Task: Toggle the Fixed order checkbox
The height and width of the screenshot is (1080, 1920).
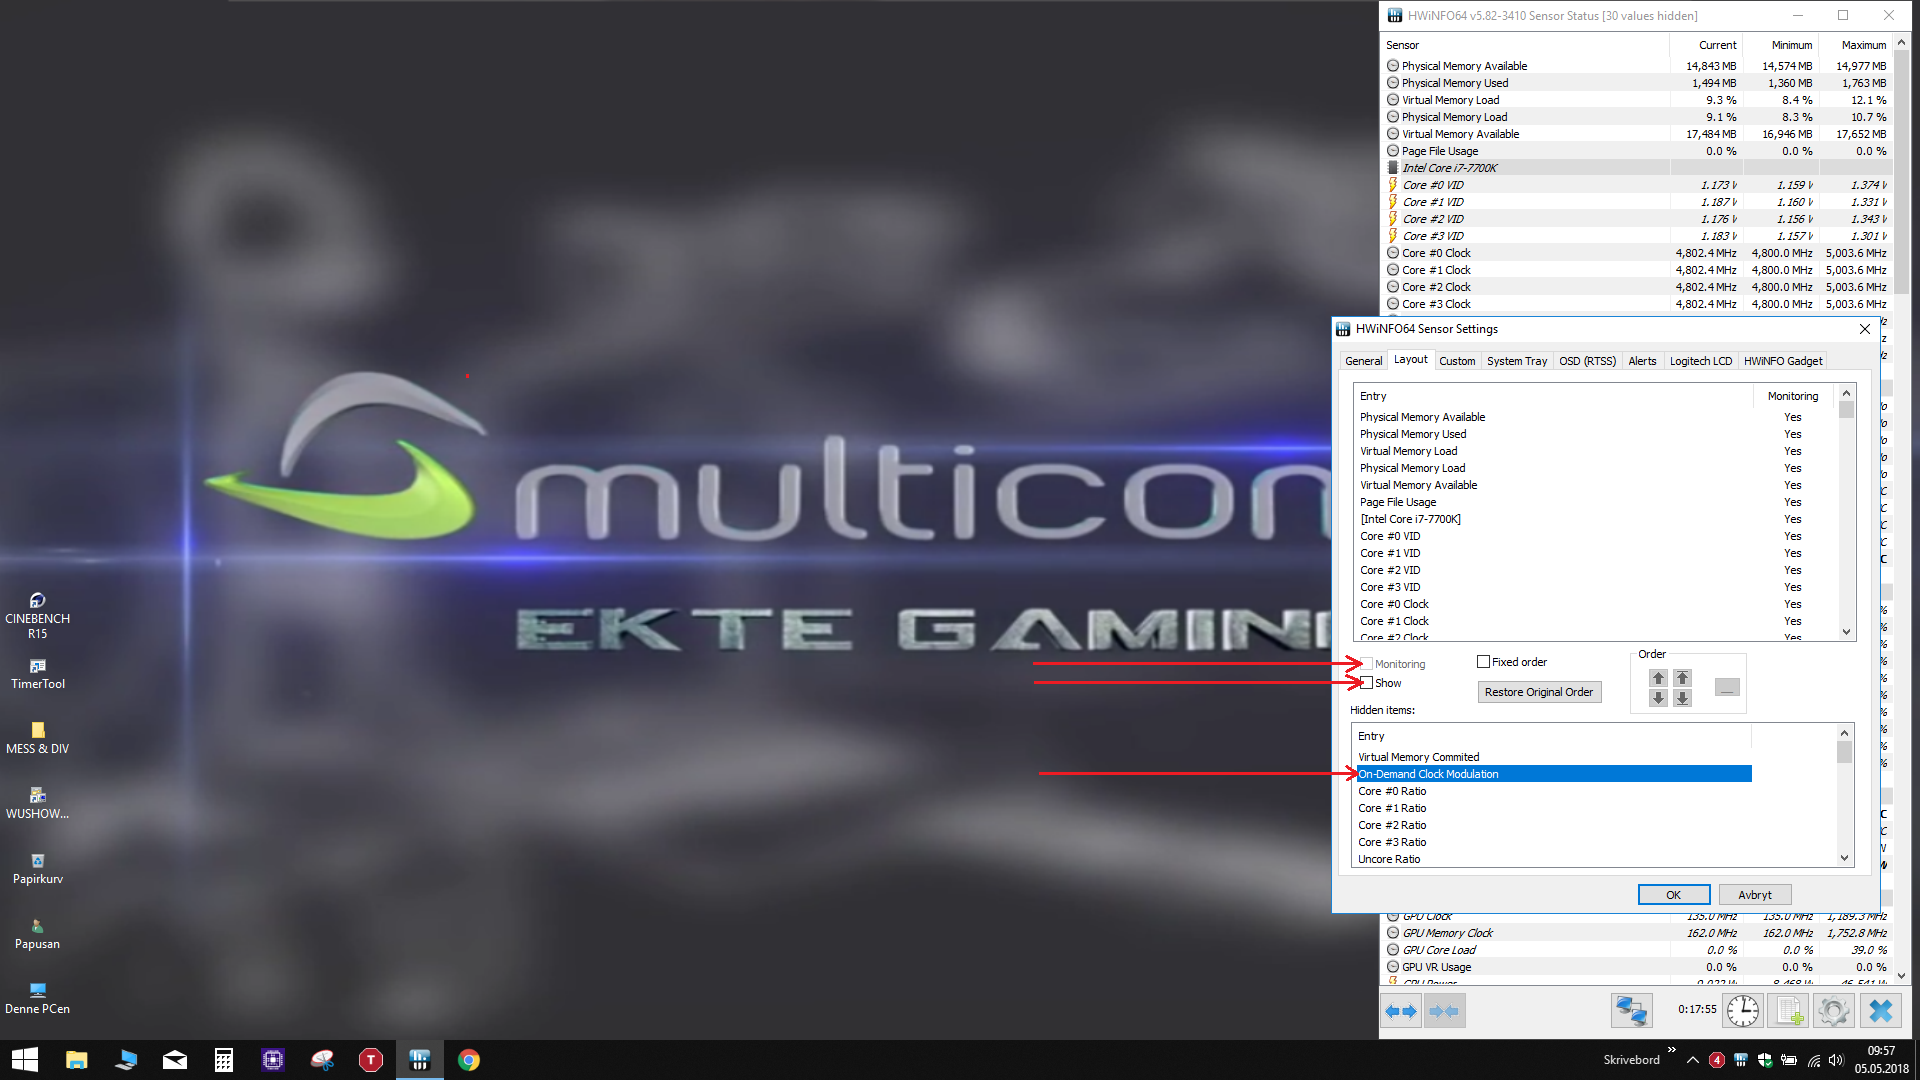Action: [1484, 662]
